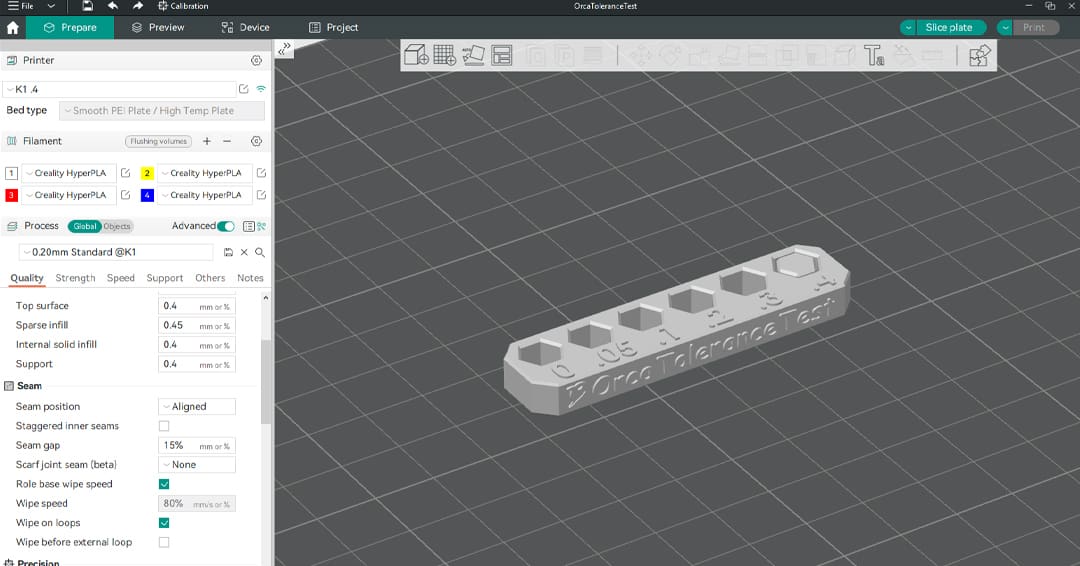Click the compare presets icon beside Advanced
The width and height of the screenshot is (1080, 566).
tap(262, 226)
